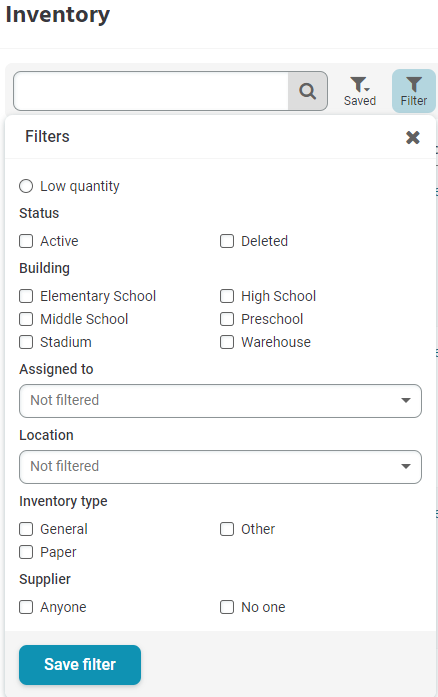Enable the Elementary School building filter
The height and width of the screenshot is (697, 438).
point(26,296)
